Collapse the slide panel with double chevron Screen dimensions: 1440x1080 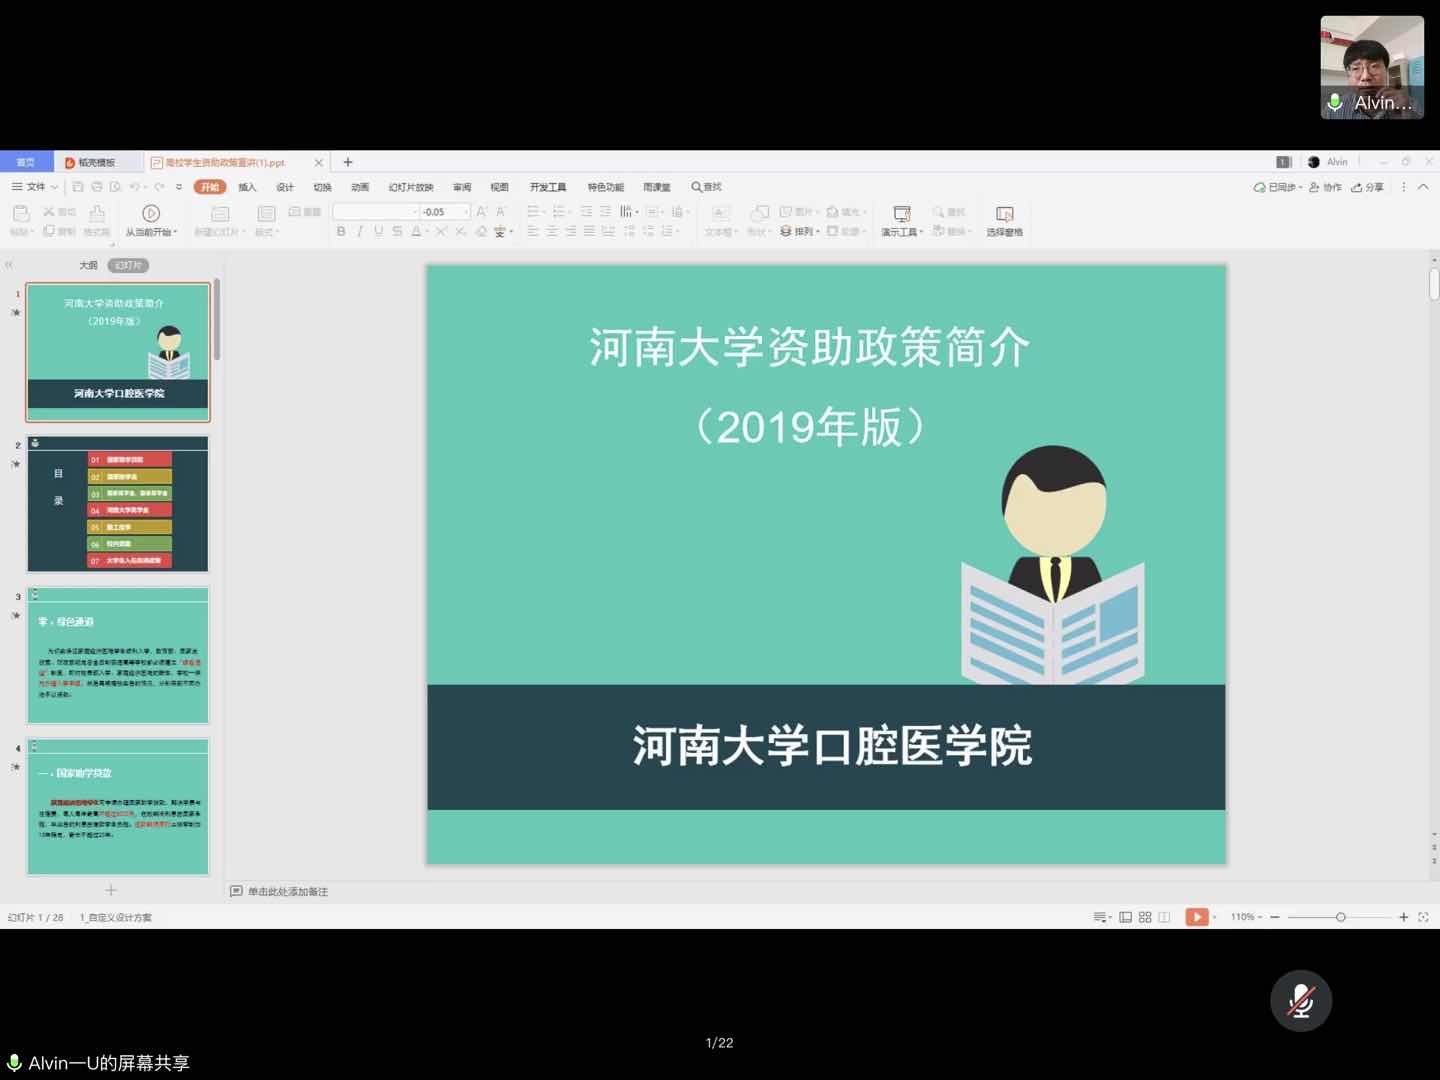(x=9, y=265)
